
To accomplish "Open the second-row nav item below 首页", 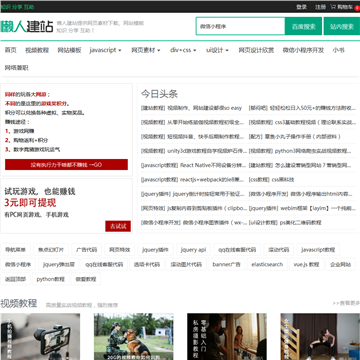I will coord(16,68).
